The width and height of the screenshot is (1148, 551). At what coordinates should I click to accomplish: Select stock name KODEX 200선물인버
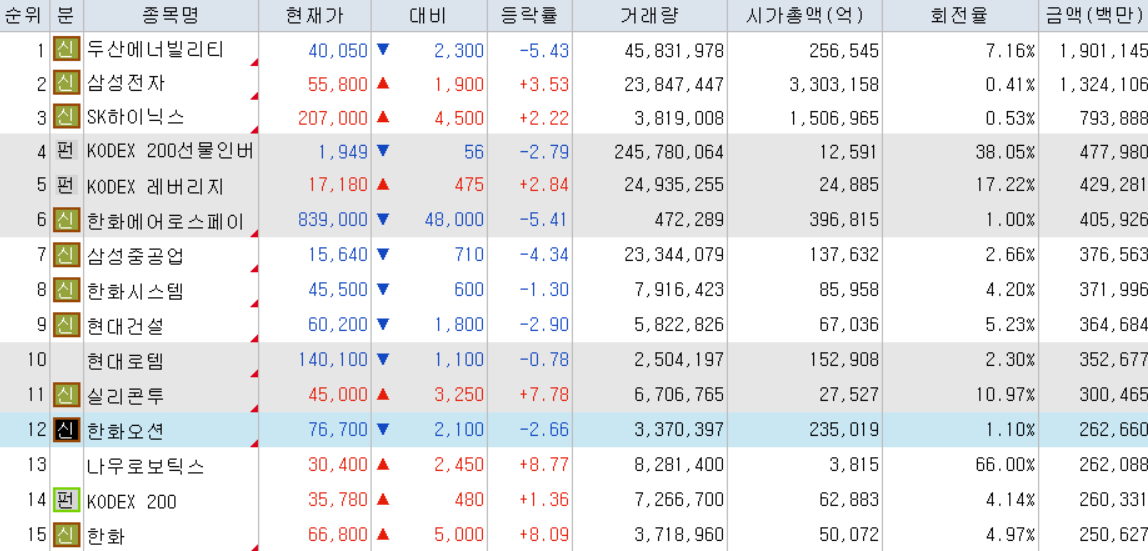click(171, 152)
